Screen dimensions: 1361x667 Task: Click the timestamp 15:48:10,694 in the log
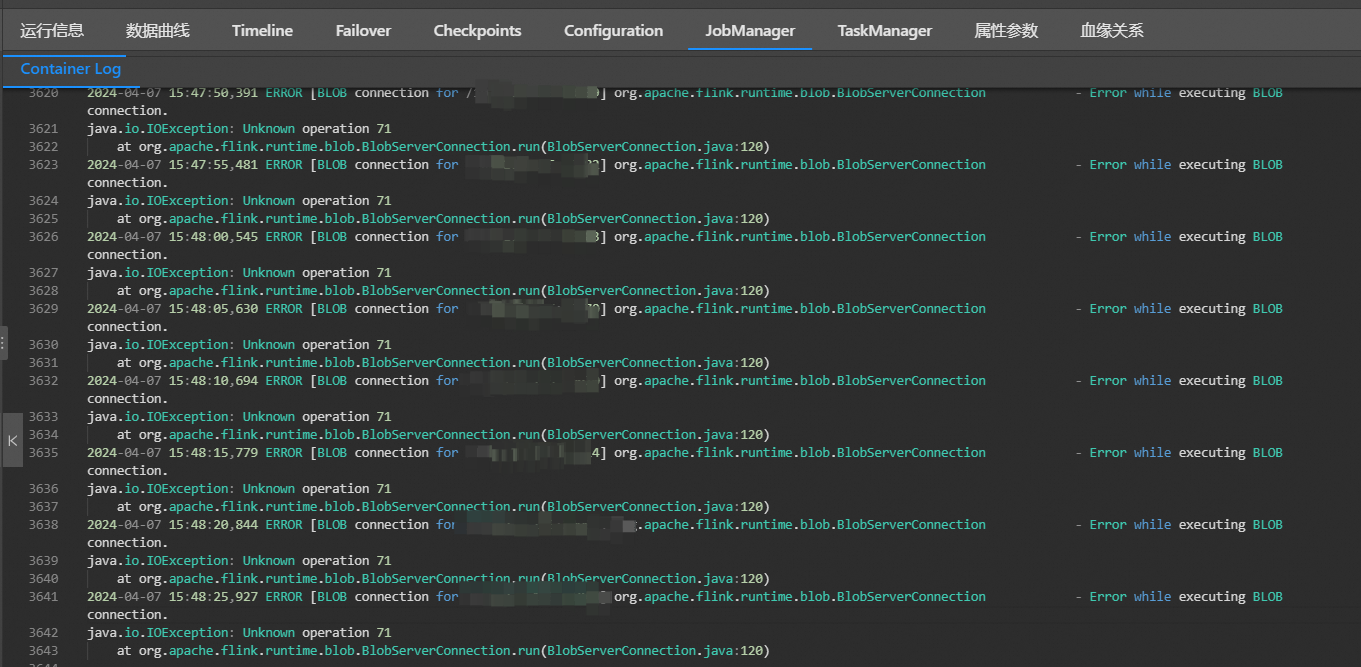[213, 380]
